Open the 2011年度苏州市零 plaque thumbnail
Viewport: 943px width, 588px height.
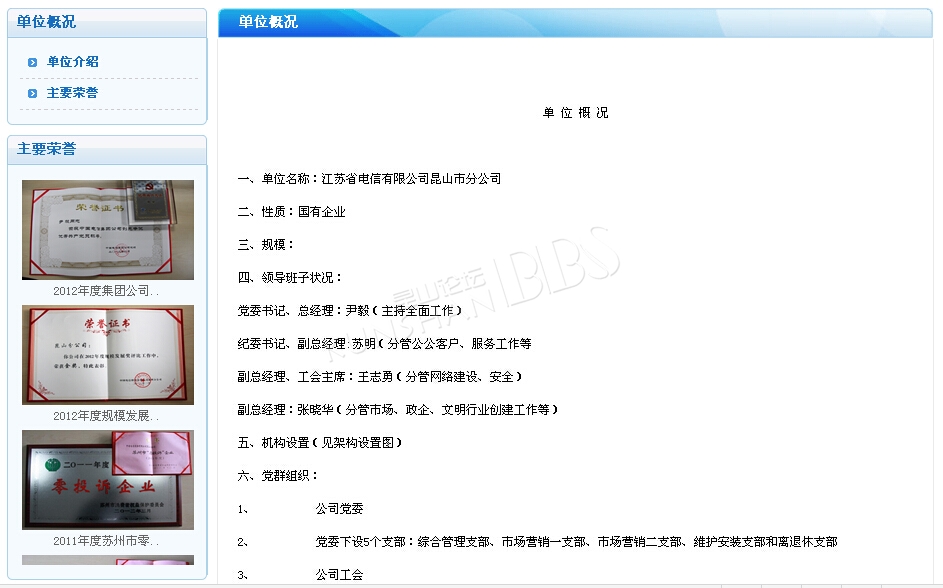pyautogui.click(x=108, y=480)
